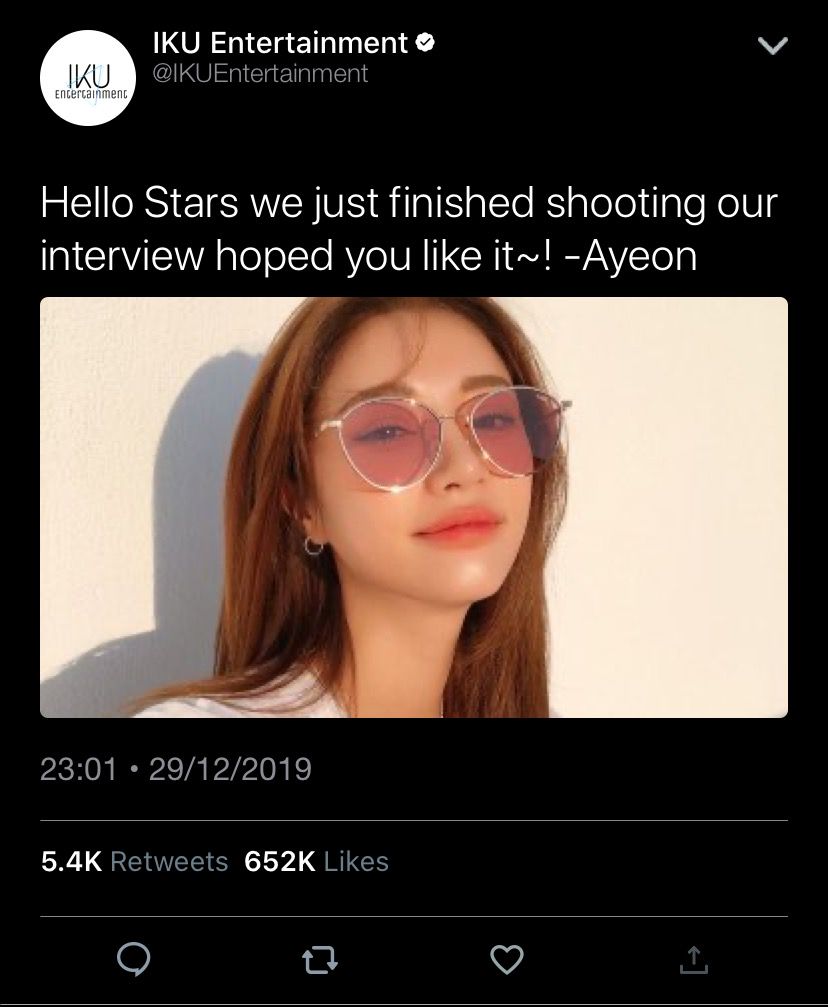Open the IKU Entertainment display name

click(x=280, y=43)
